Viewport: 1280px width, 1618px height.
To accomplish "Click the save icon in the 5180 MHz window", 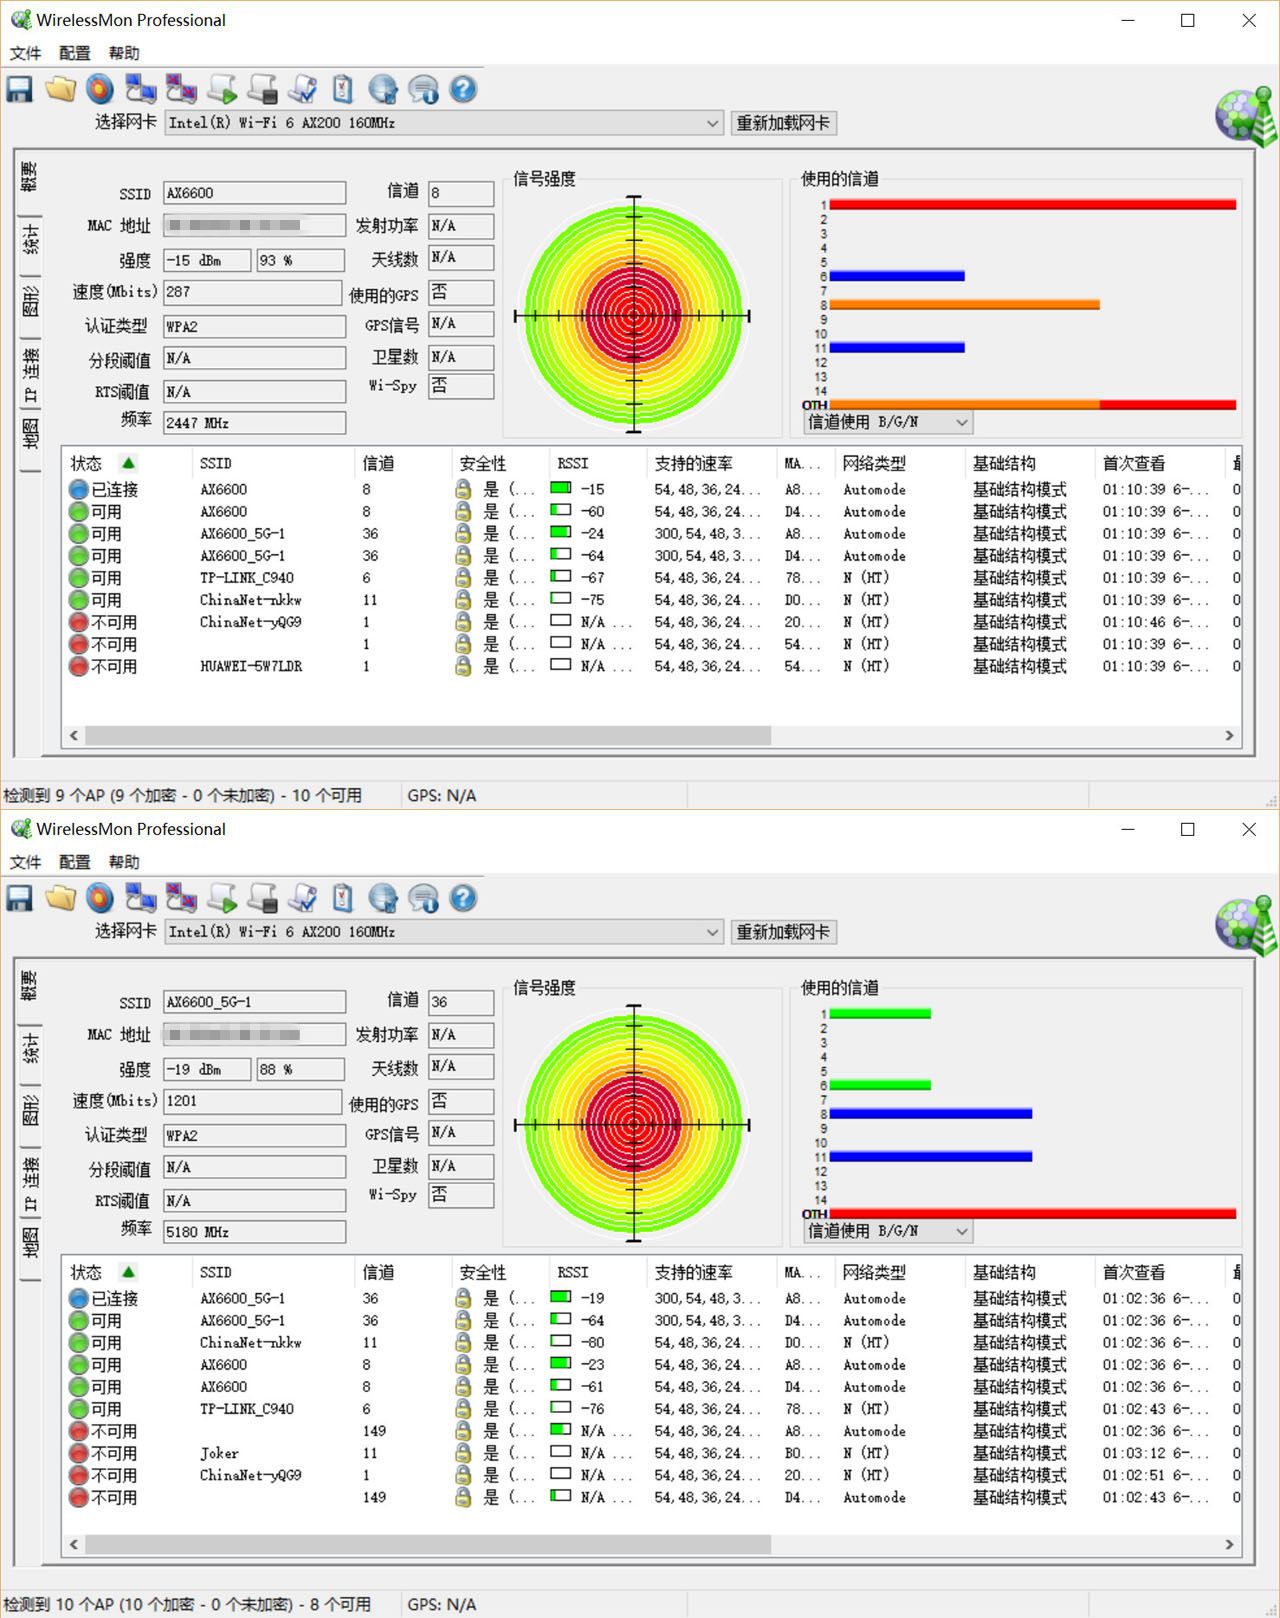I will (20, 899).
